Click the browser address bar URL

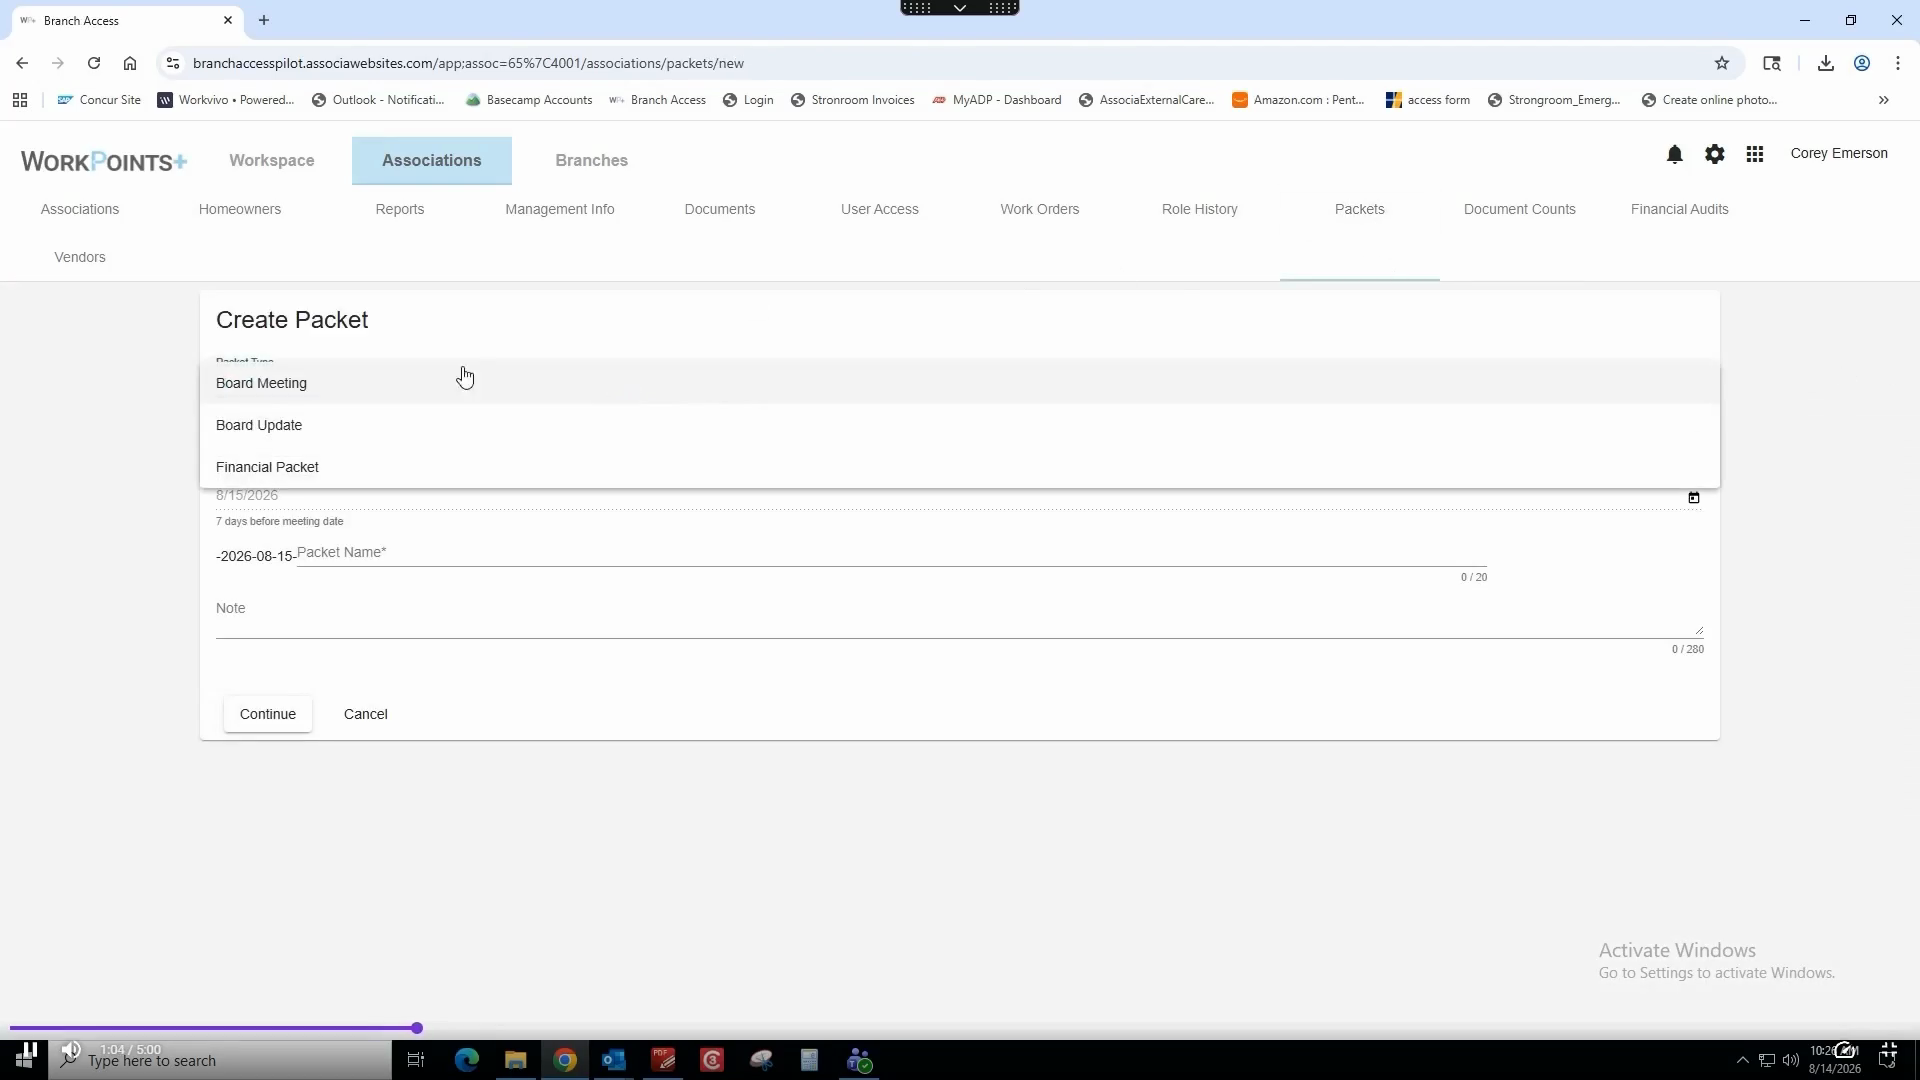(x=468, y=63)
